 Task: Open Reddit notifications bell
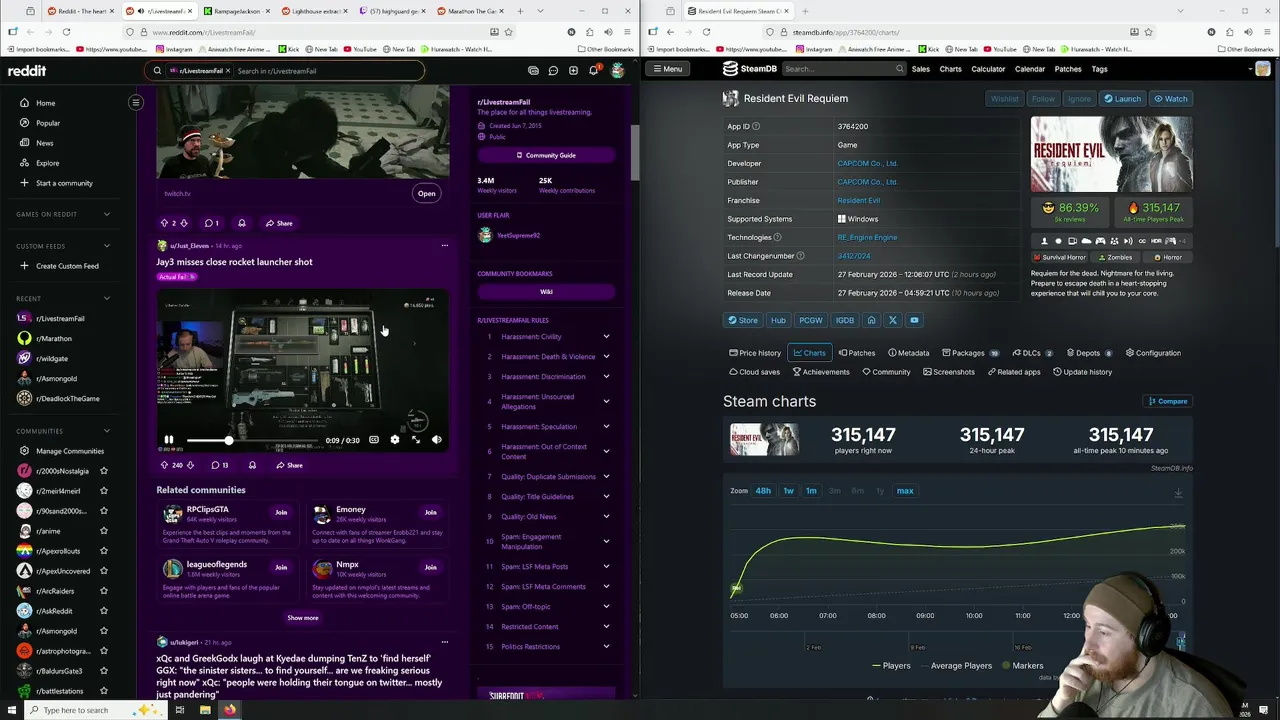click(593, 71)
